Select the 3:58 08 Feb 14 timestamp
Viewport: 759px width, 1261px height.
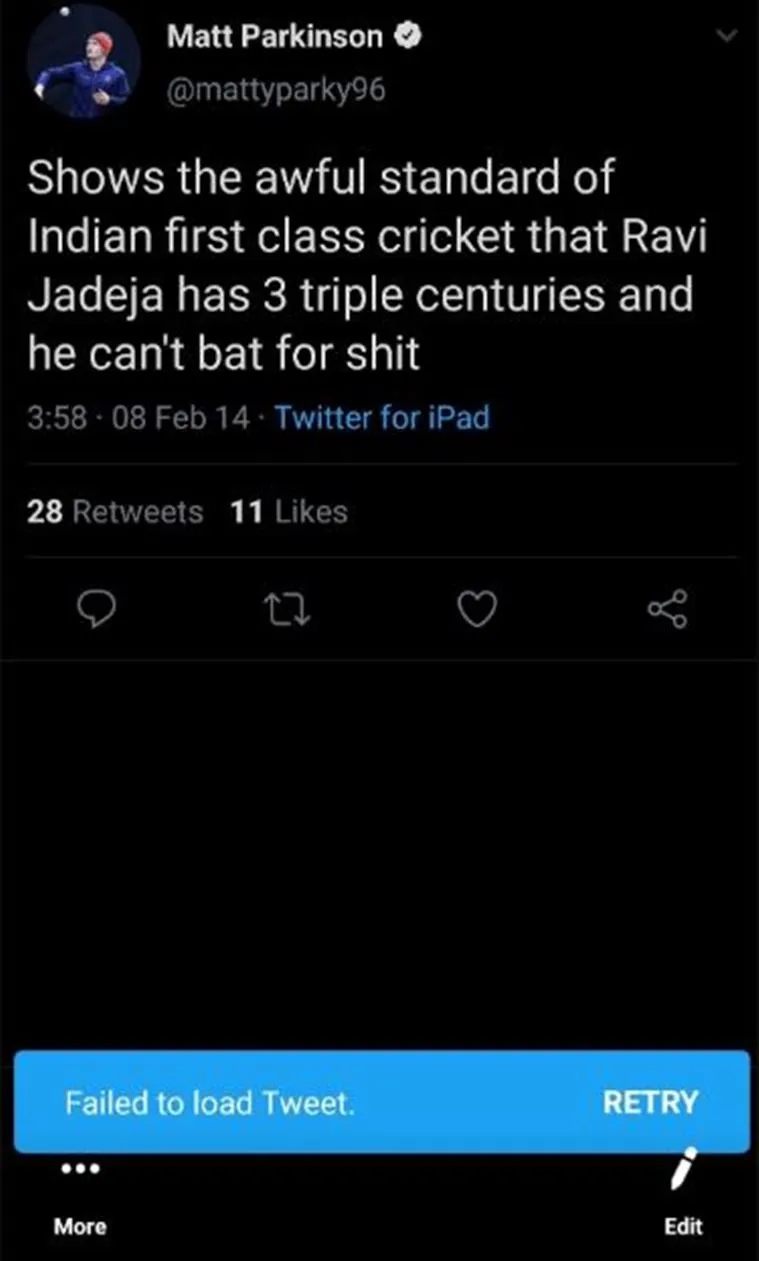click(137, 417)
